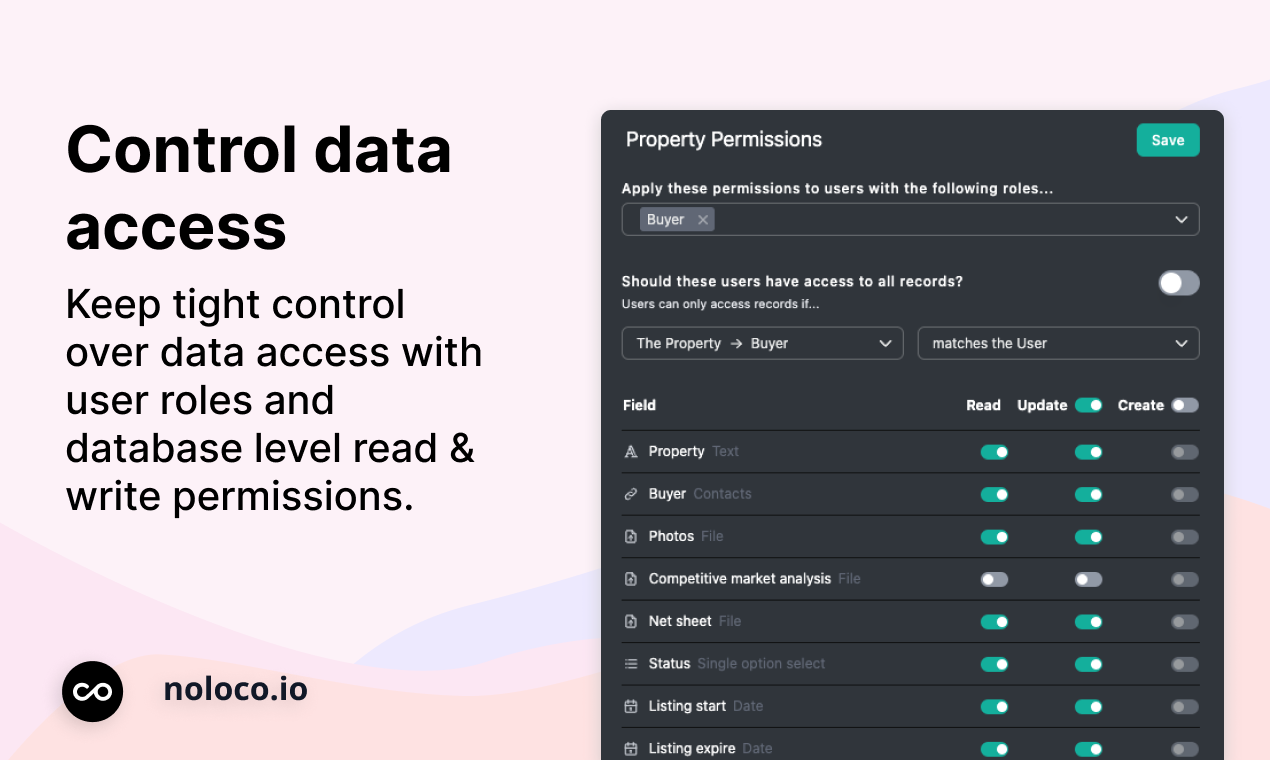
Task: Click the file icon beside Net sheet
Action: point(631,621)
